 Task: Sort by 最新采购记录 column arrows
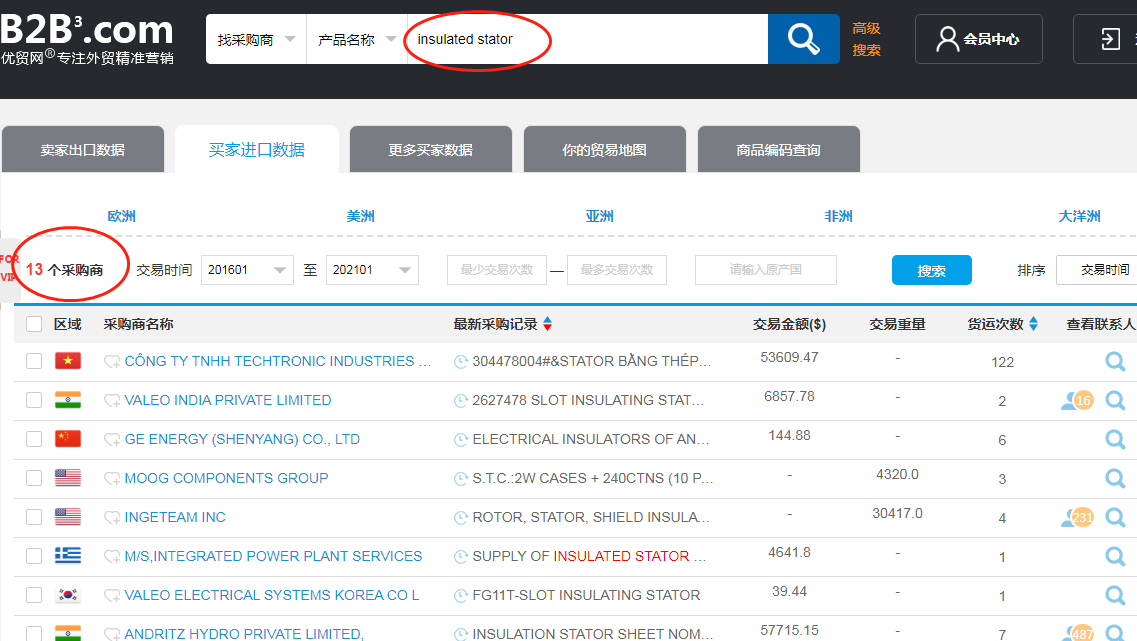[x=547, y=324]
